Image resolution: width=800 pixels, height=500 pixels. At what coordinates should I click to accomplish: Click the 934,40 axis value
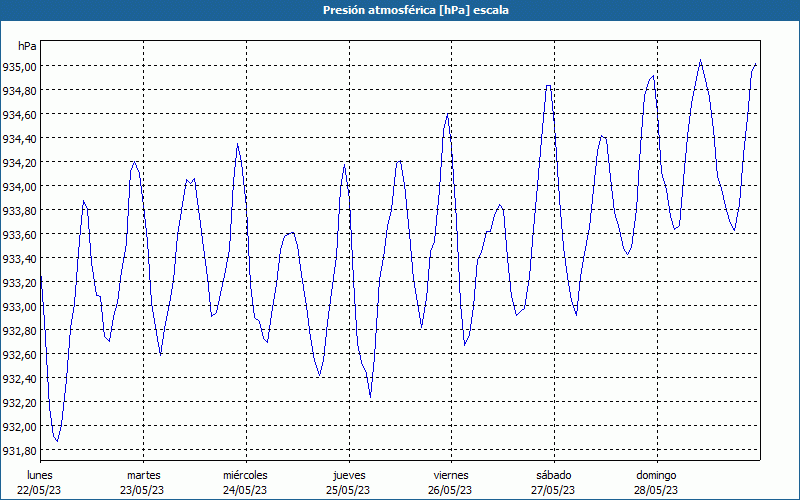19,138
